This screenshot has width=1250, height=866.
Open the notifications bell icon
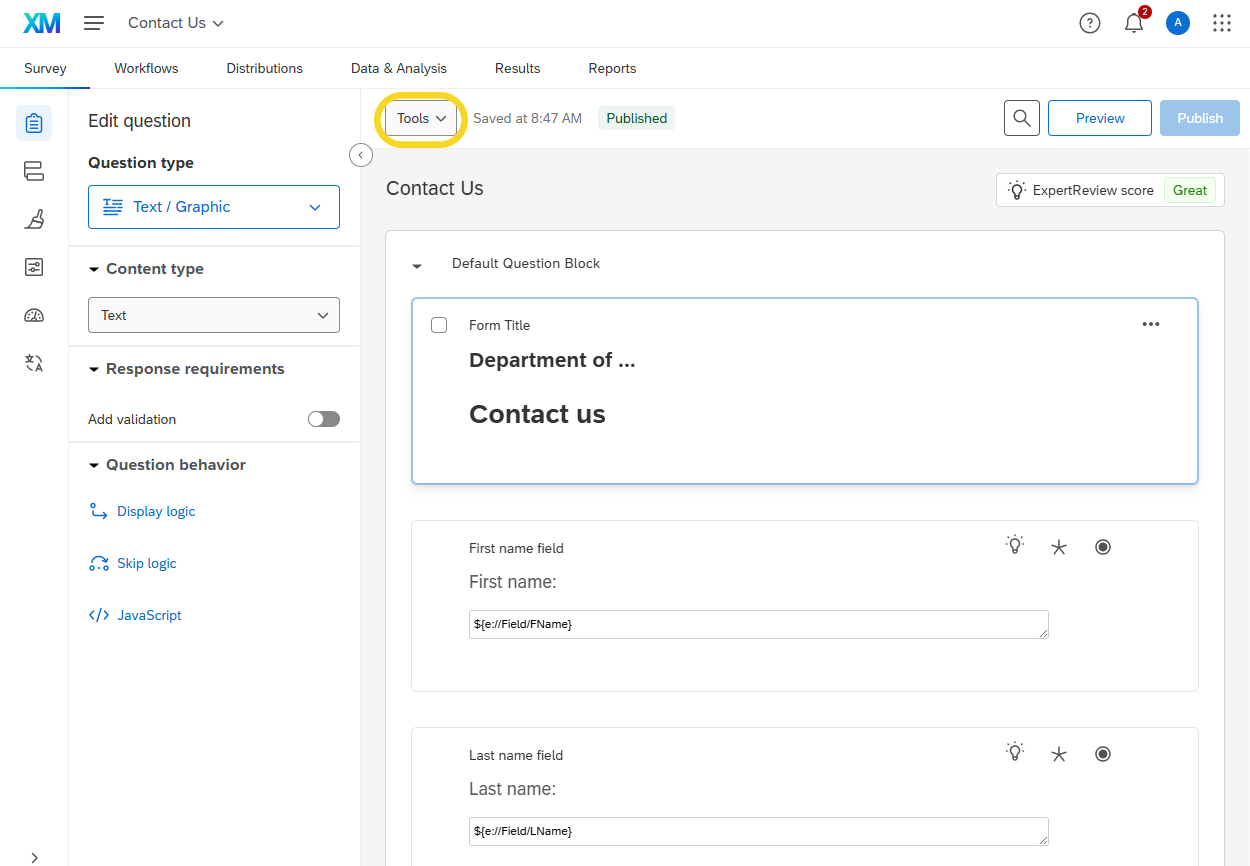point(1134,23)
